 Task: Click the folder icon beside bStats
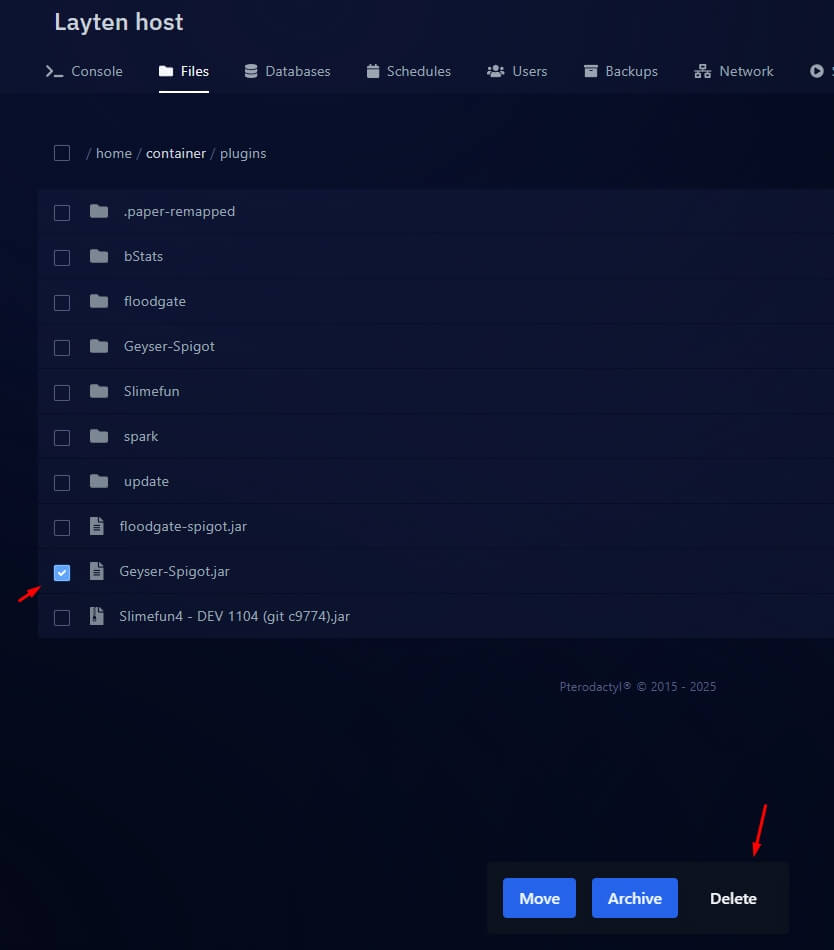(x=98, y=256)
